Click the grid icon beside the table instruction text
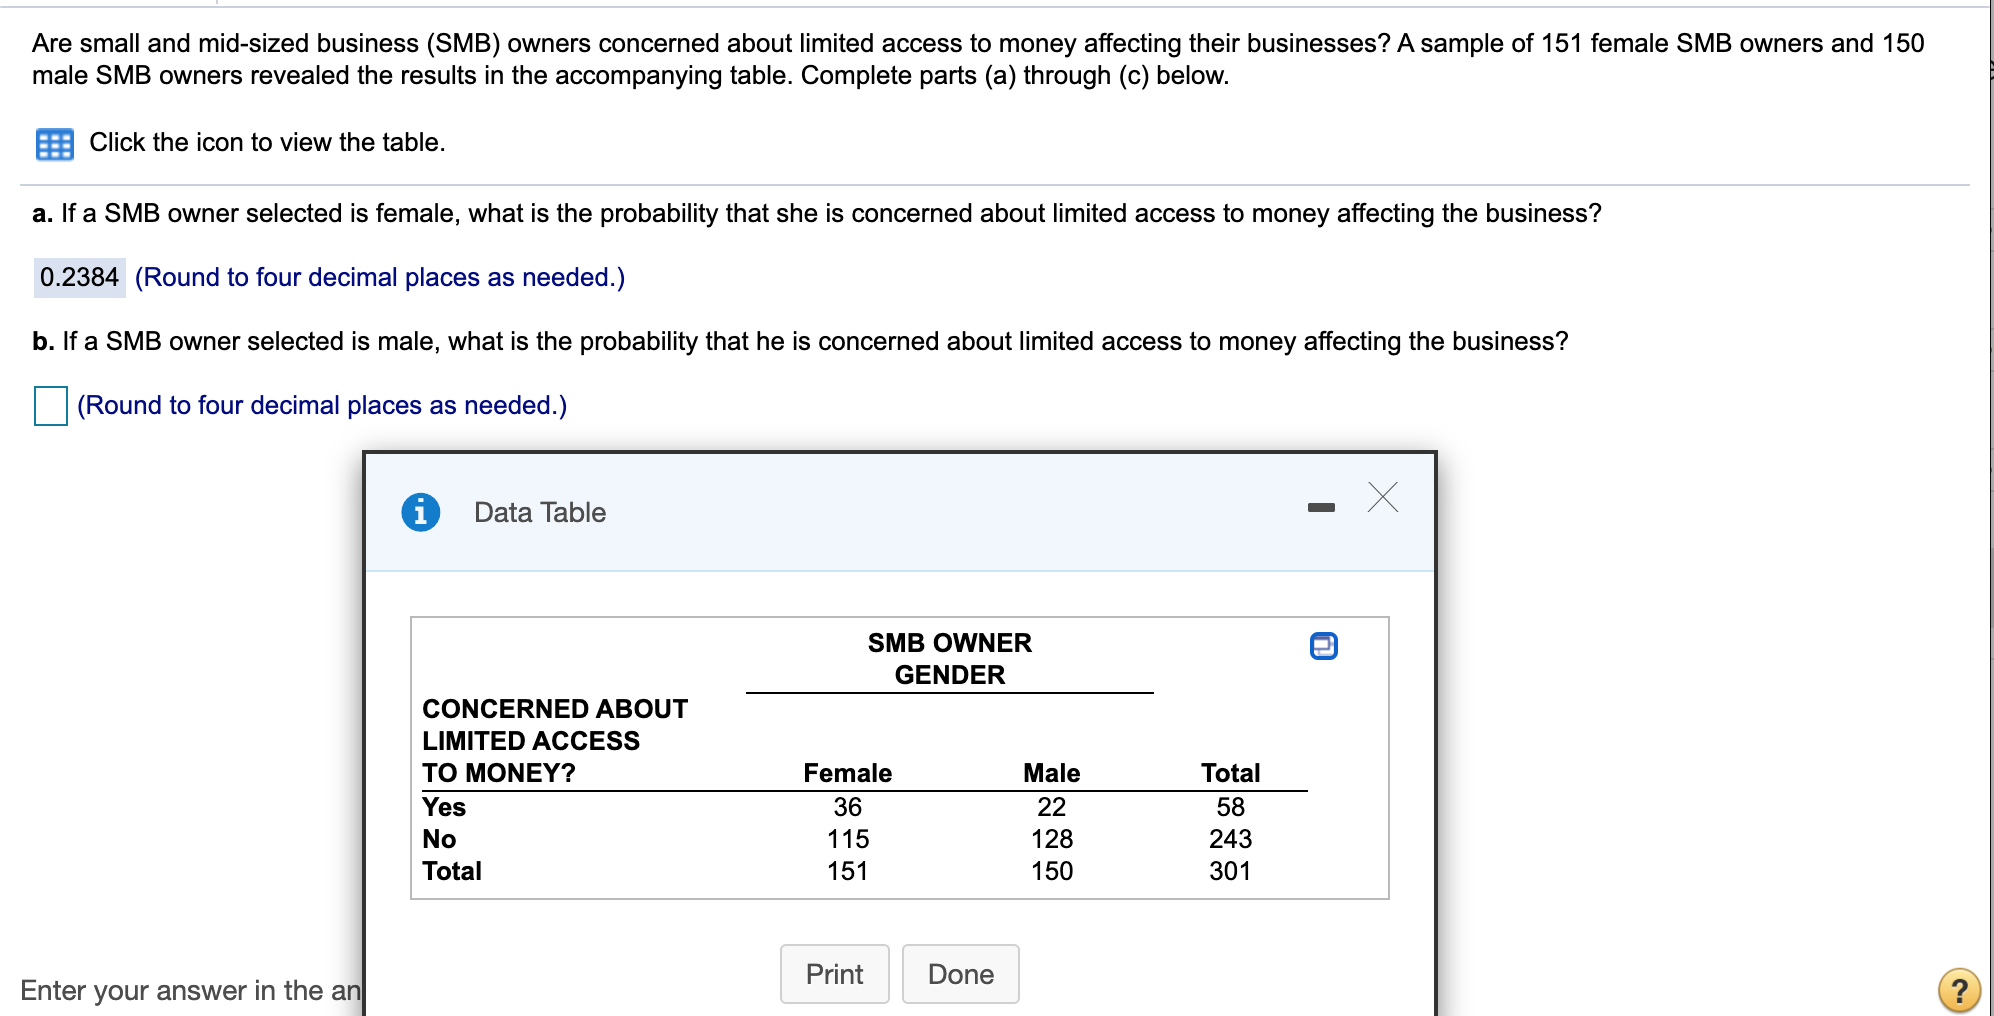Screen dimensions: 1994x1016 [53, 143]
